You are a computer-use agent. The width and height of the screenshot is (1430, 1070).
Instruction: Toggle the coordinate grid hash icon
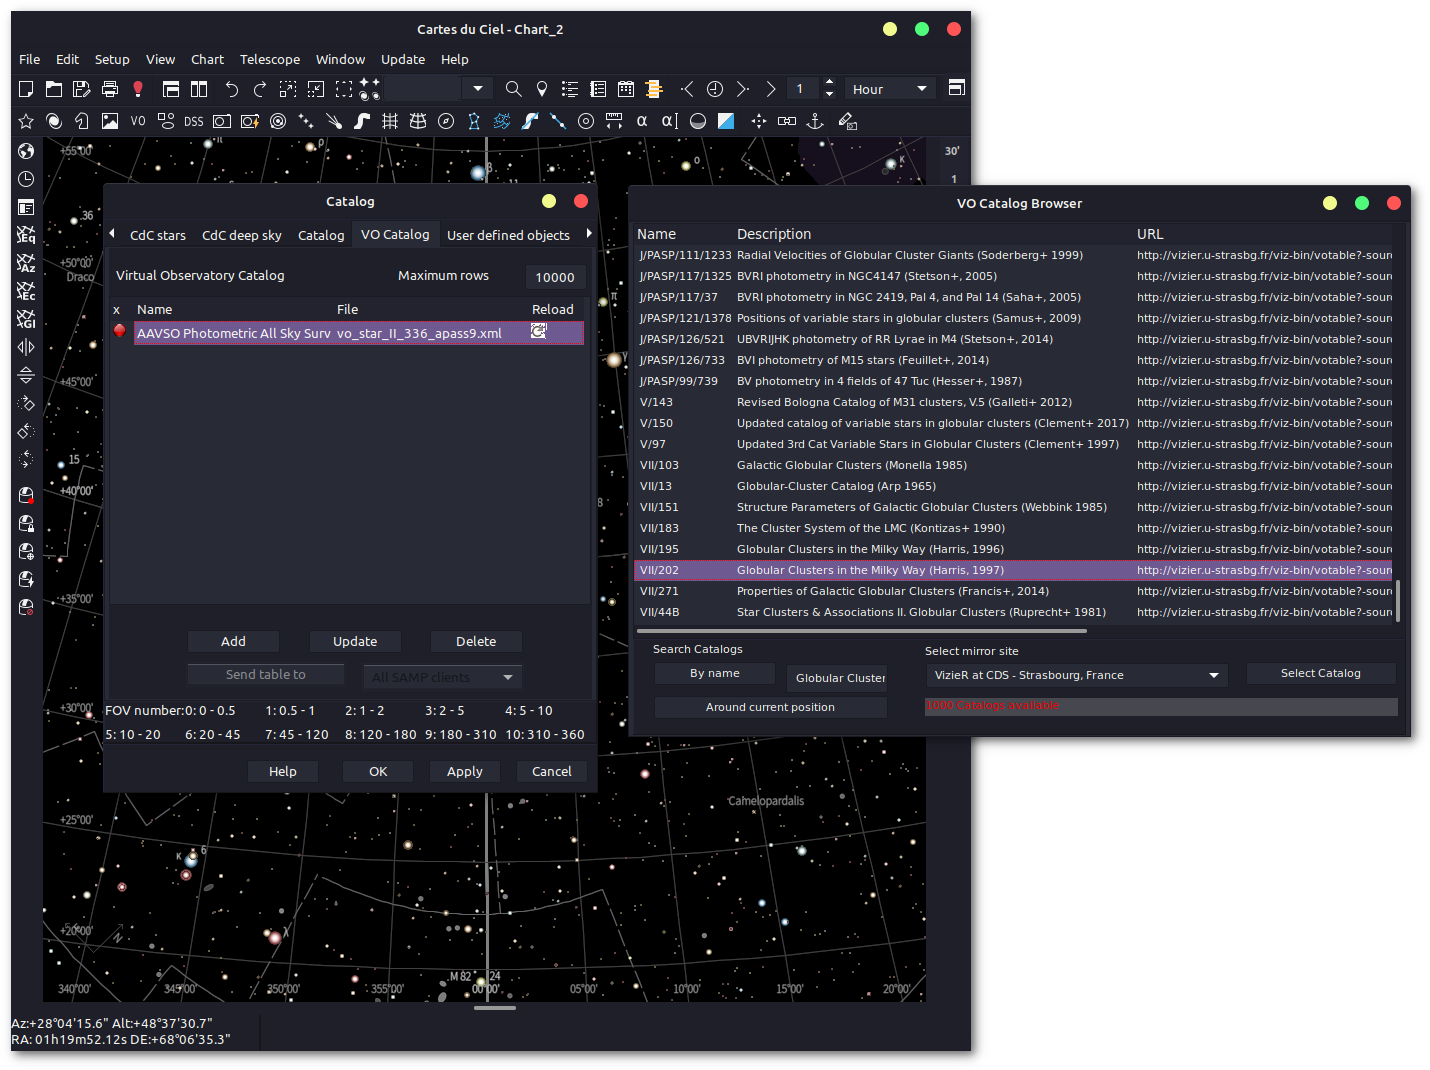click(390, 121)
